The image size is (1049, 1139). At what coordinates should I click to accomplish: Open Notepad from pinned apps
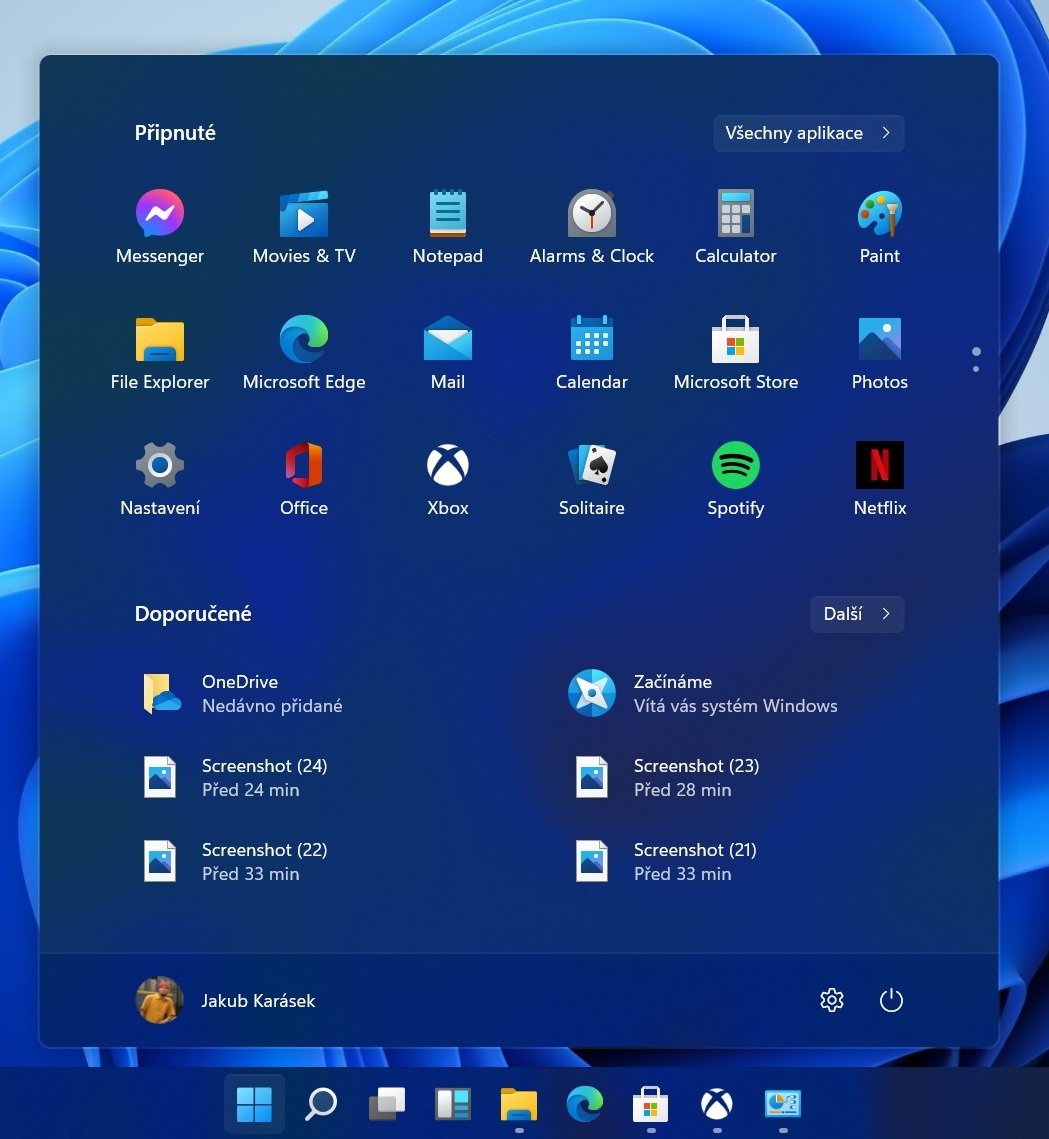tap(447, 227)
